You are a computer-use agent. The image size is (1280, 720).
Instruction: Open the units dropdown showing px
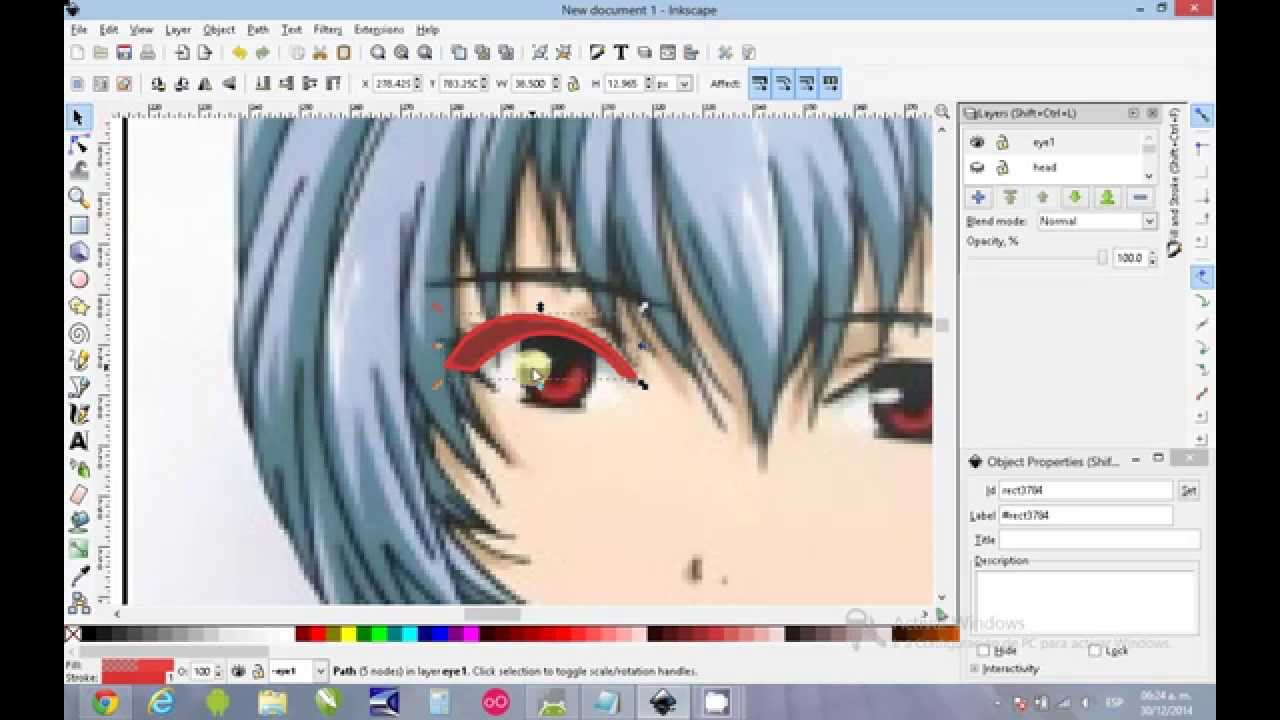point(684,83)
